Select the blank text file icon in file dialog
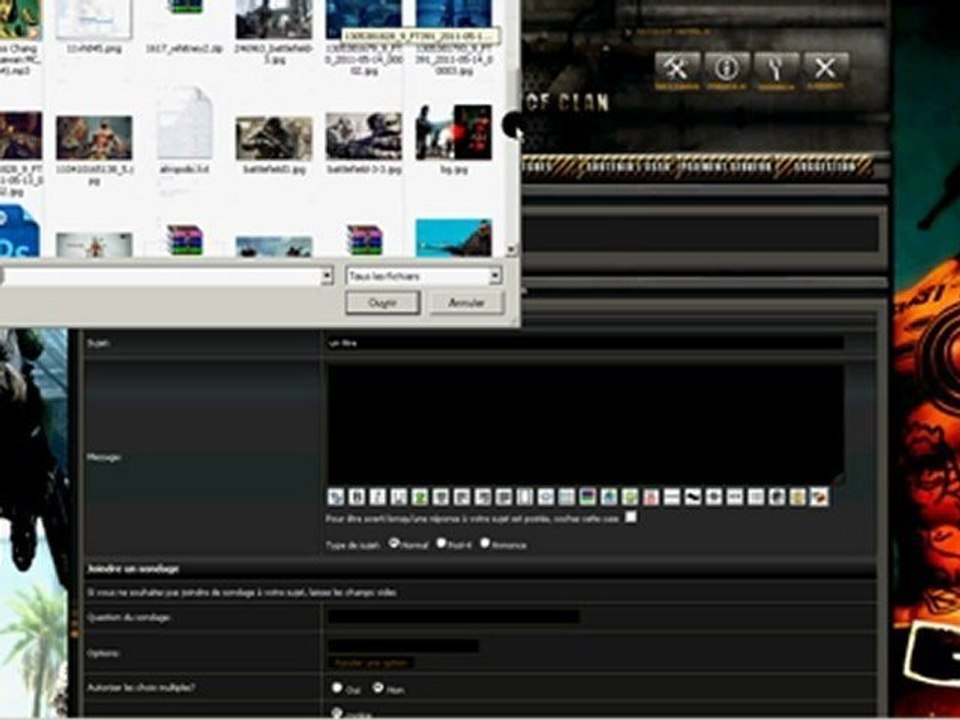Image resolution: width=960 pixels, height=720 pixels. pyautogui.click(x=184, y=124)
